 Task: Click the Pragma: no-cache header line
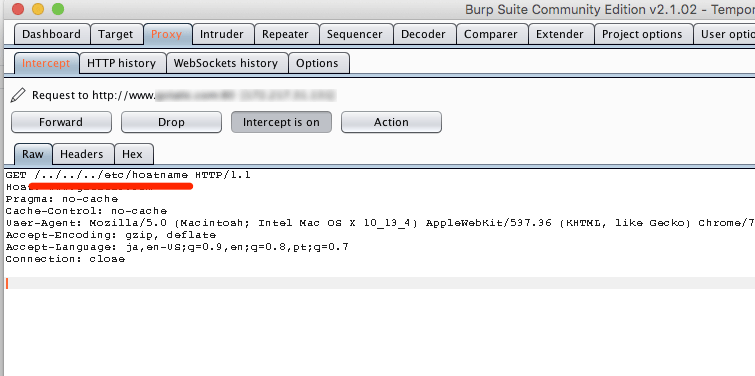click(x=62, y=199)
